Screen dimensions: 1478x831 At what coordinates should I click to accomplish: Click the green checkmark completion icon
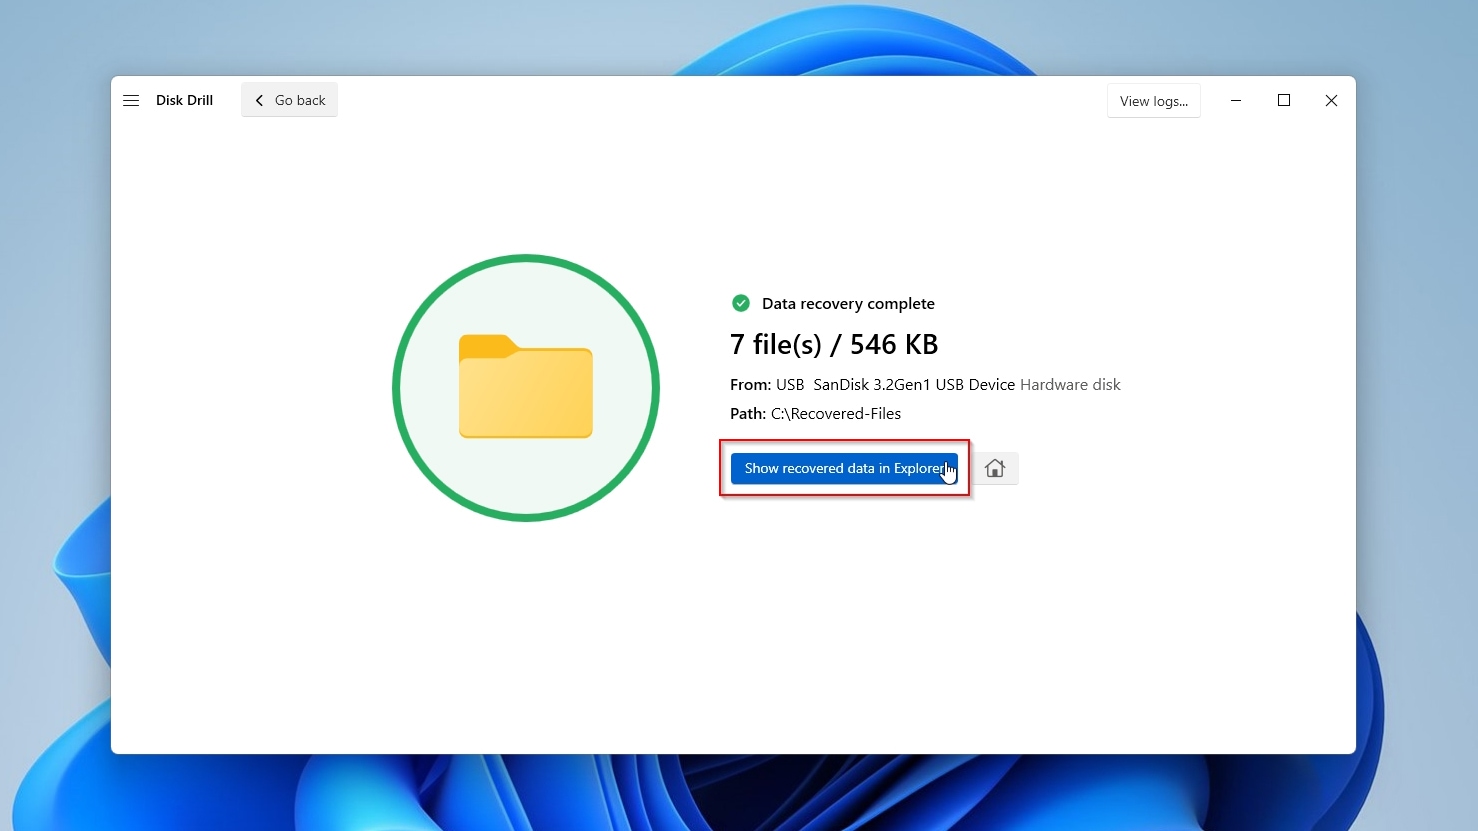click(740, 303)
